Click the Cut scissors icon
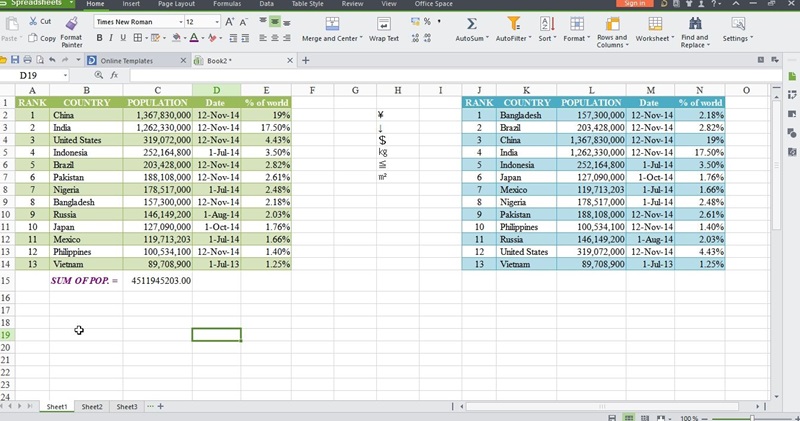 tap(33, 21)
